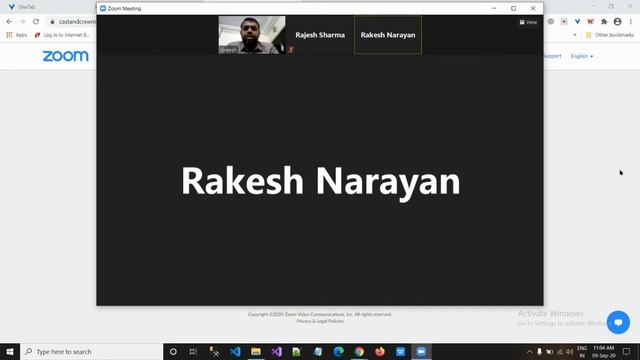Click the ENG IN language indicator
The height and width of the screenshot is (360, 640).
coord(582,351)
